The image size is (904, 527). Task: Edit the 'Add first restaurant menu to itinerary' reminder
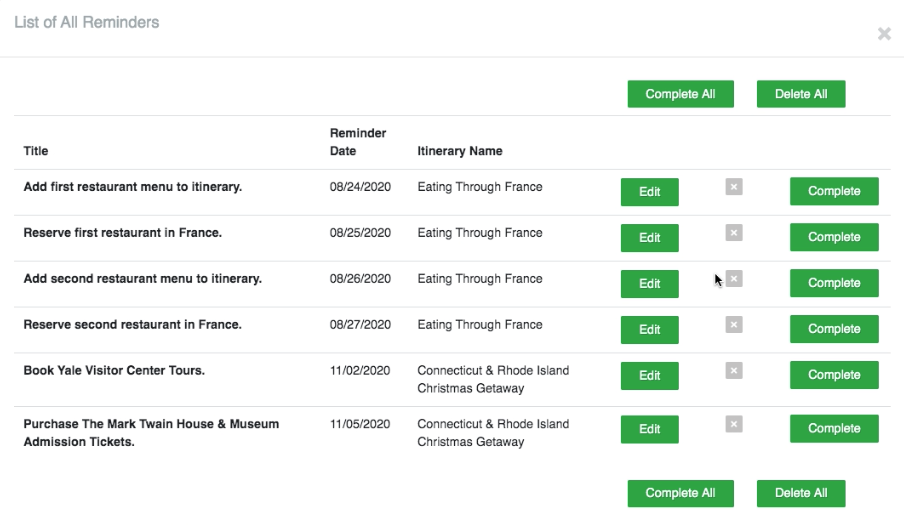tap(649, 192)
